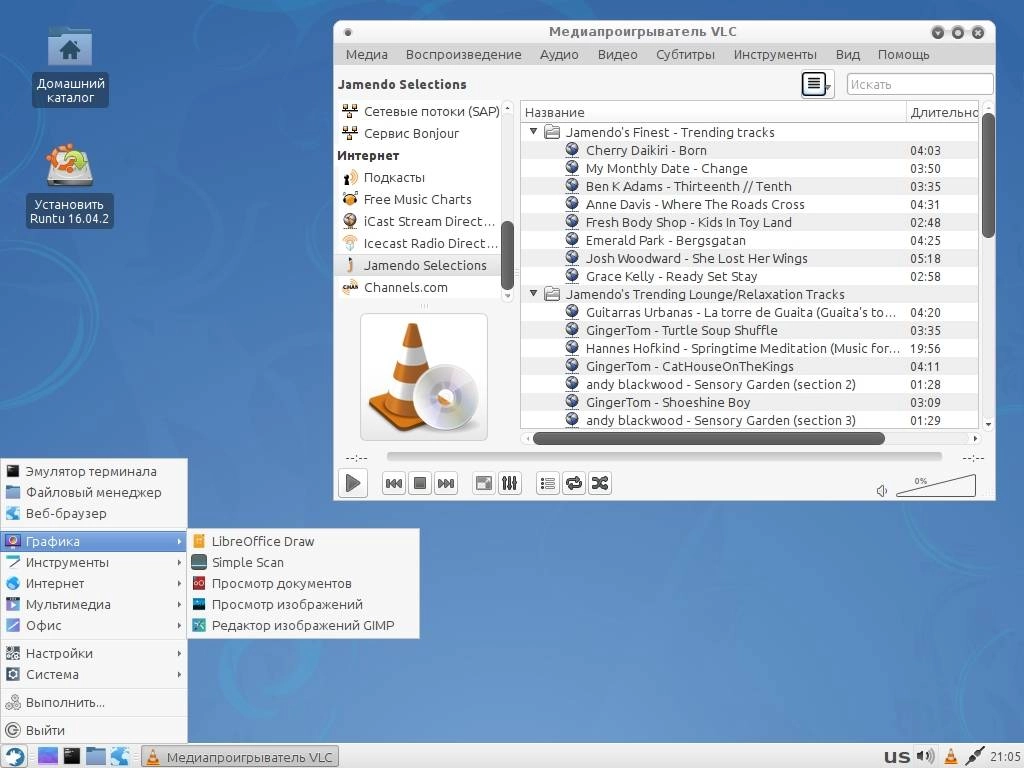Viewport: 1024px width, 768px height.
Task: Expand the Инструменты submenu in start menu
Action: click(x=94, y=562)
